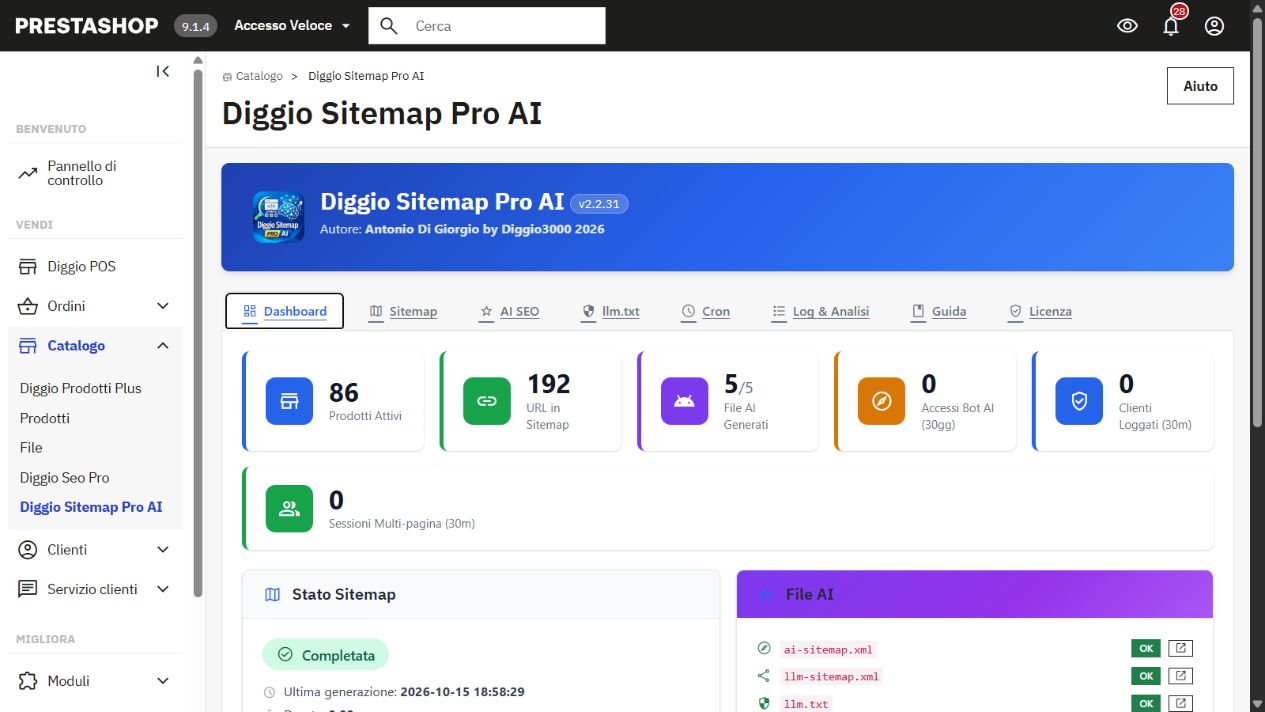The image size is (1265, 712).
Task: Open the llm.txt tab
Action: coord(610,311)
